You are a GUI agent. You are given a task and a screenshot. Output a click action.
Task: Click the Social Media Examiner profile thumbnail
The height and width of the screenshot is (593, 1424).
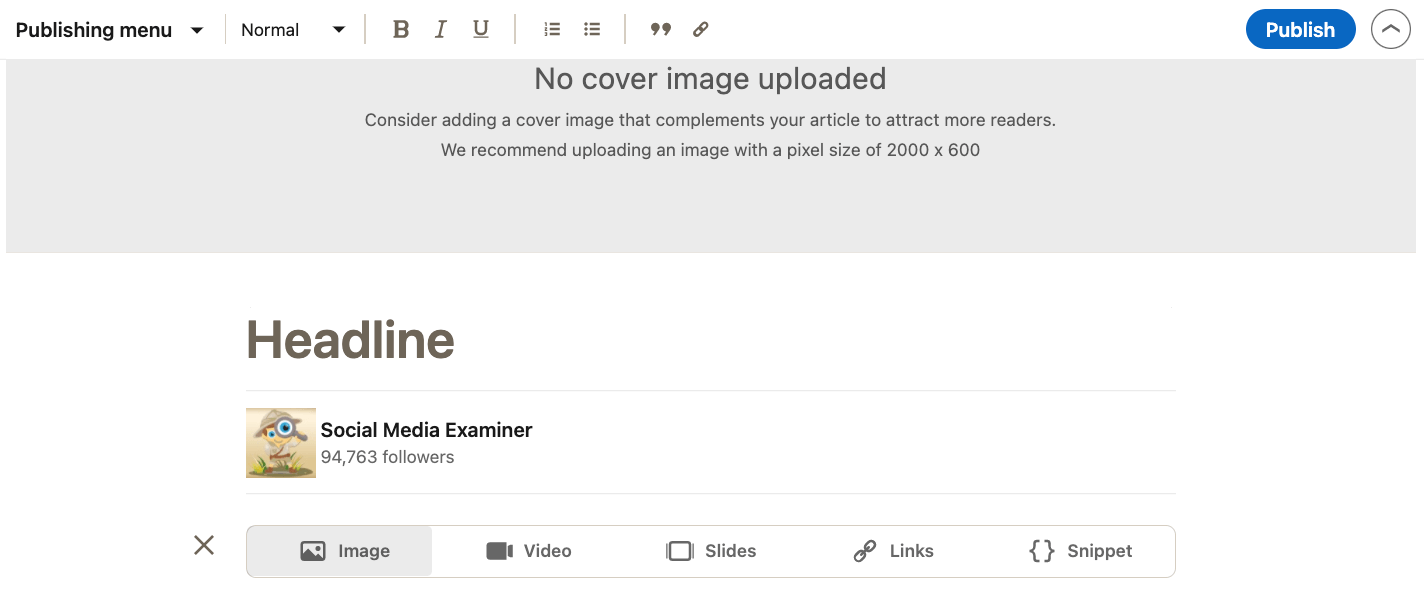281,442
